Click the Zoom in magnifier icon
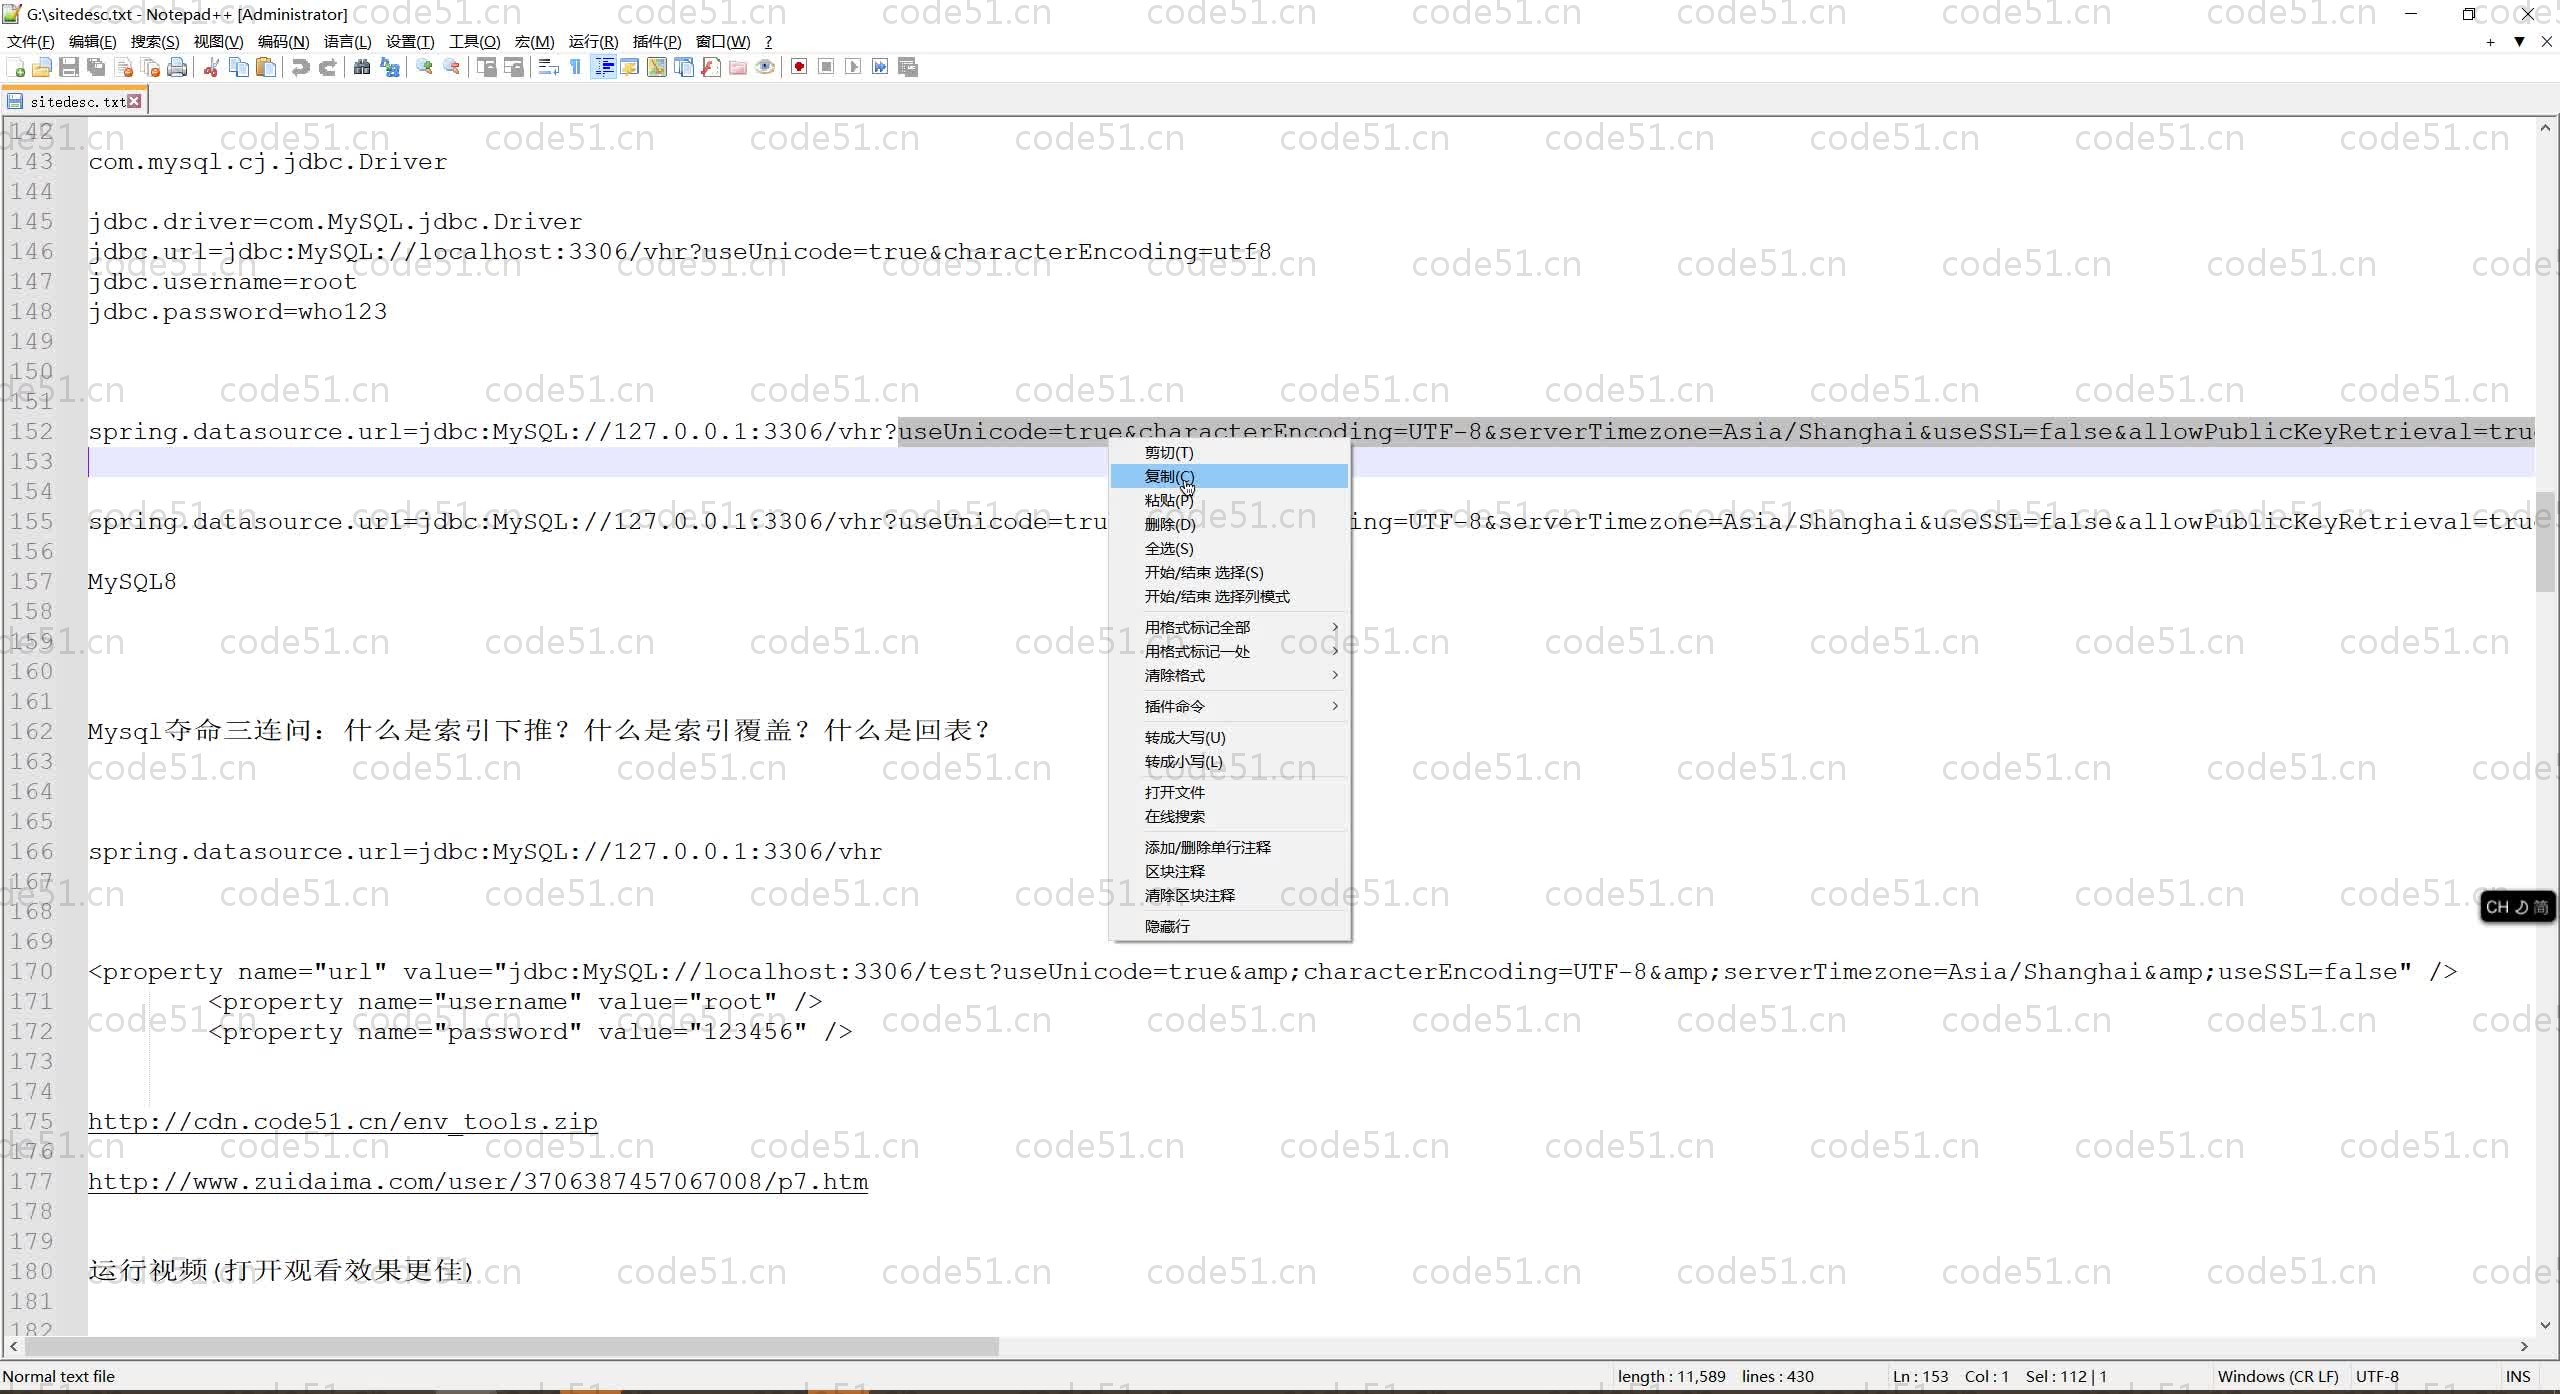This screenshot has width=2560, height=1394. 424,67
